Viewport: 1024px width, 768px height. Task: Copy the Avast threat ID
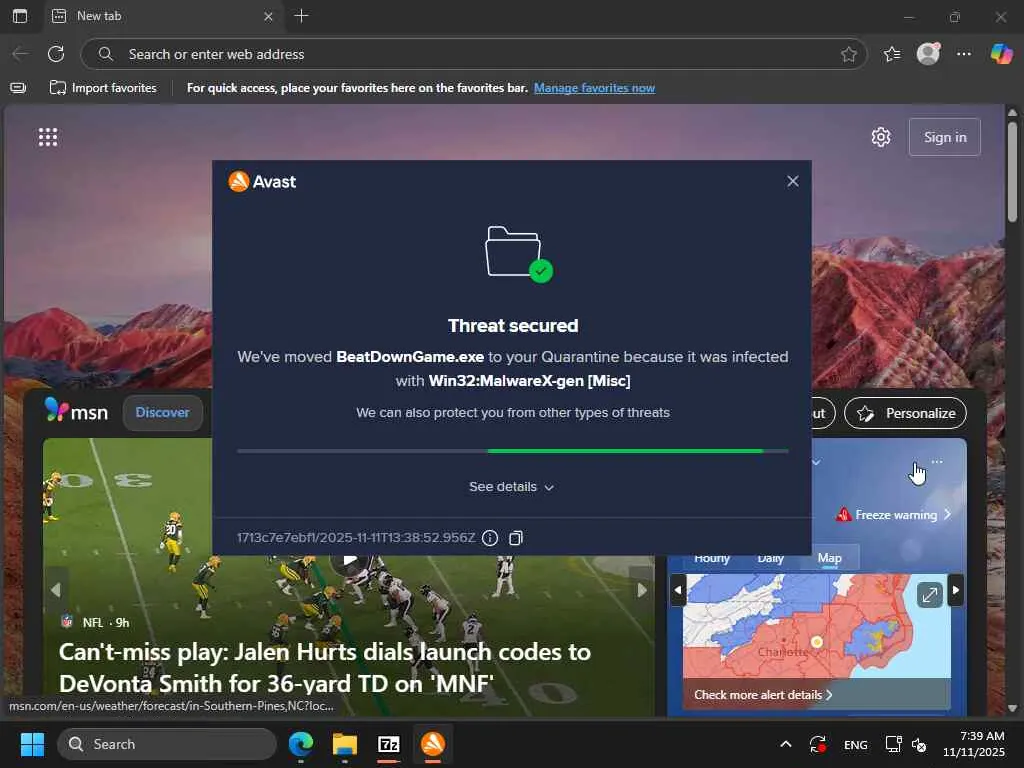(516, 537)
